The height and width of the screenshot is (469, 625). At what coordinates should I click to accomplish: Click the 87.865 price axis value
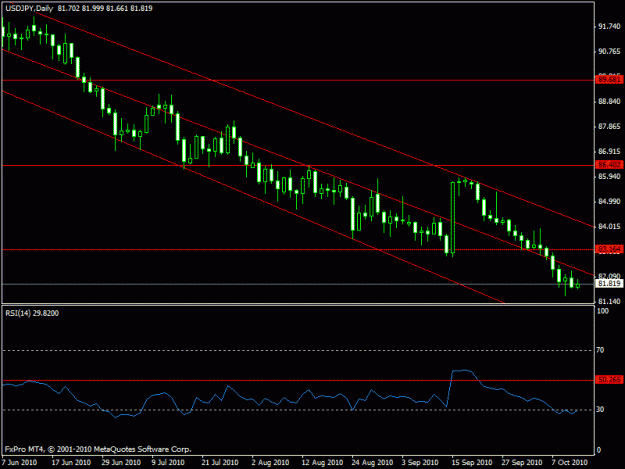(609, 127)
